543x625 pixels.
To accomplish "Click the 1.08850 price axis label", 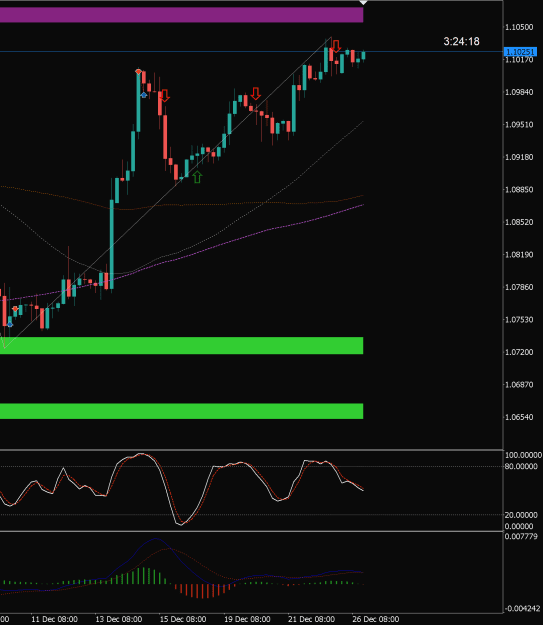I will 519,190.
